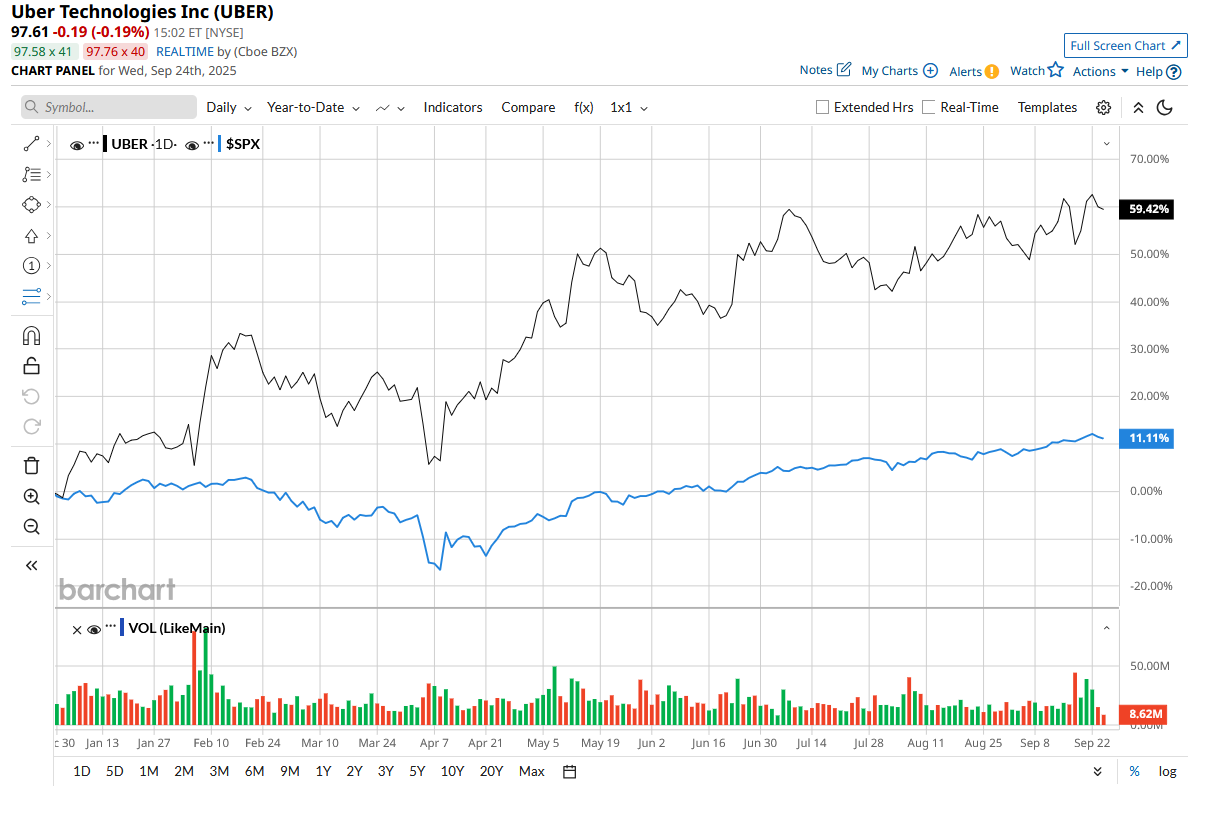Open the Fibonacci annotation tools
Screen dimensions: 1205x835
30,174
